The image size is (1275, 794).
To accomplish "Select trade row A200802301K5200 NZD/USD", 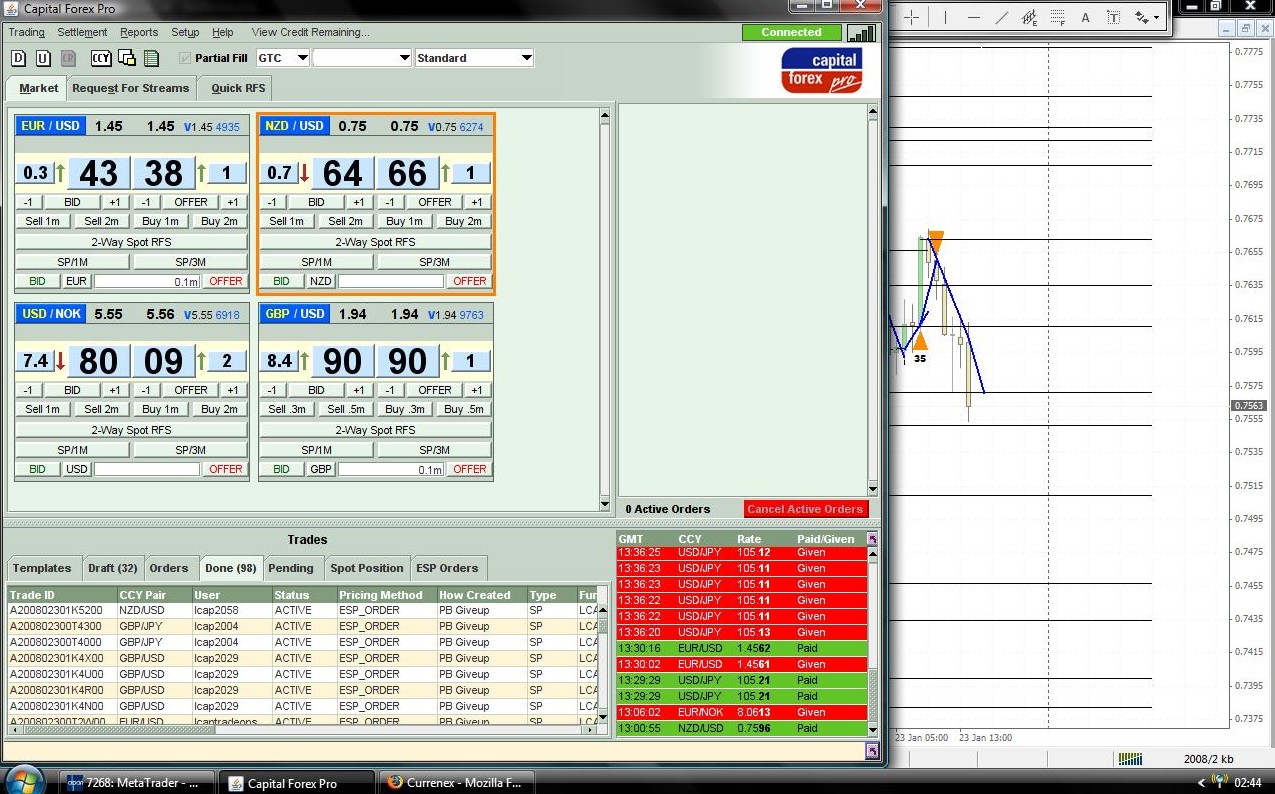I will pos(304,610).
